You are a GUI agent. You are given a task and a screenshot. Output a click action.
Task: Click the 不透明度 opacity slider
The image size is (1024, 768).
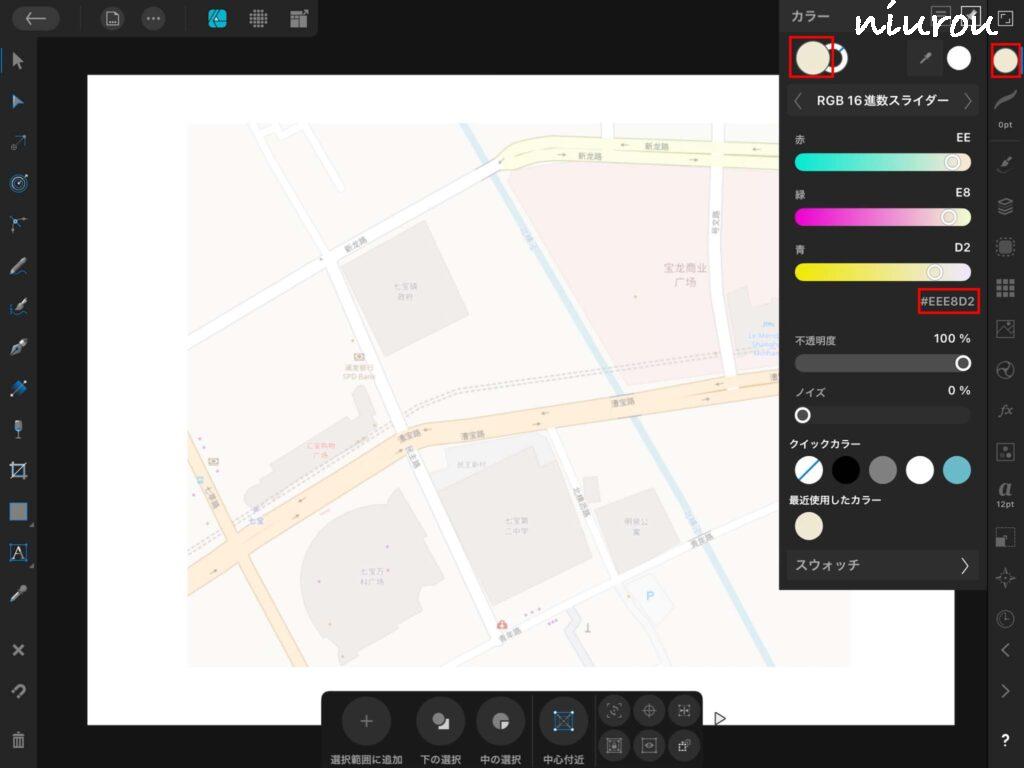click(x=882, y=363)
